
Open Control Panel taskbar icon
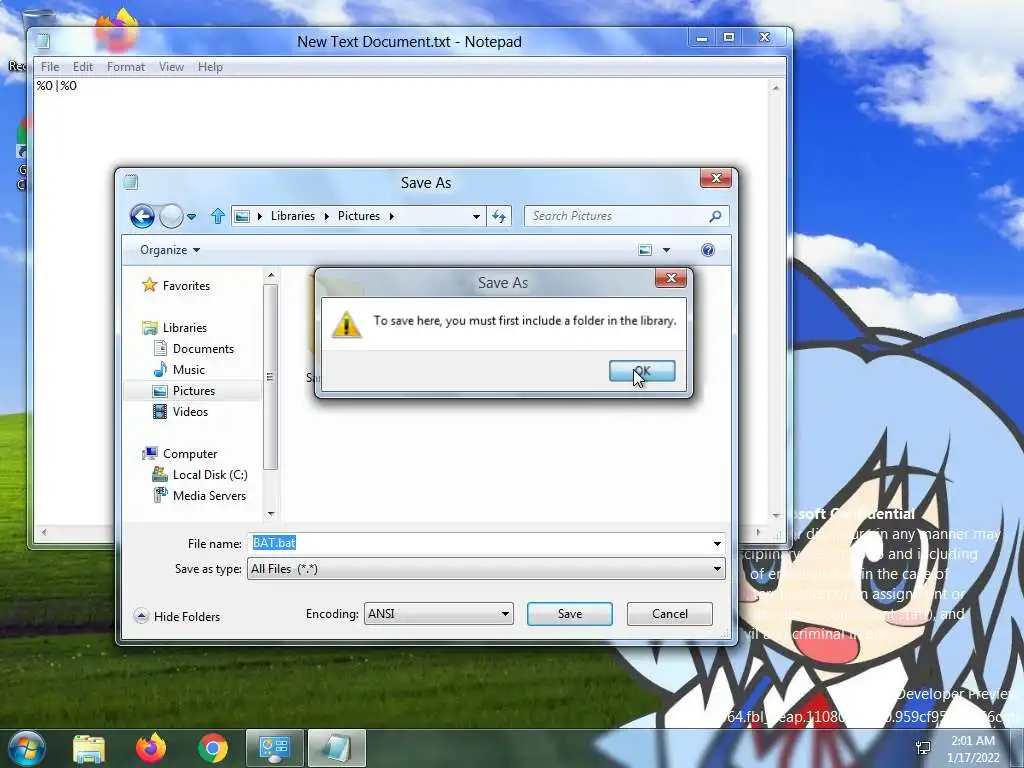tap(274, 748)
